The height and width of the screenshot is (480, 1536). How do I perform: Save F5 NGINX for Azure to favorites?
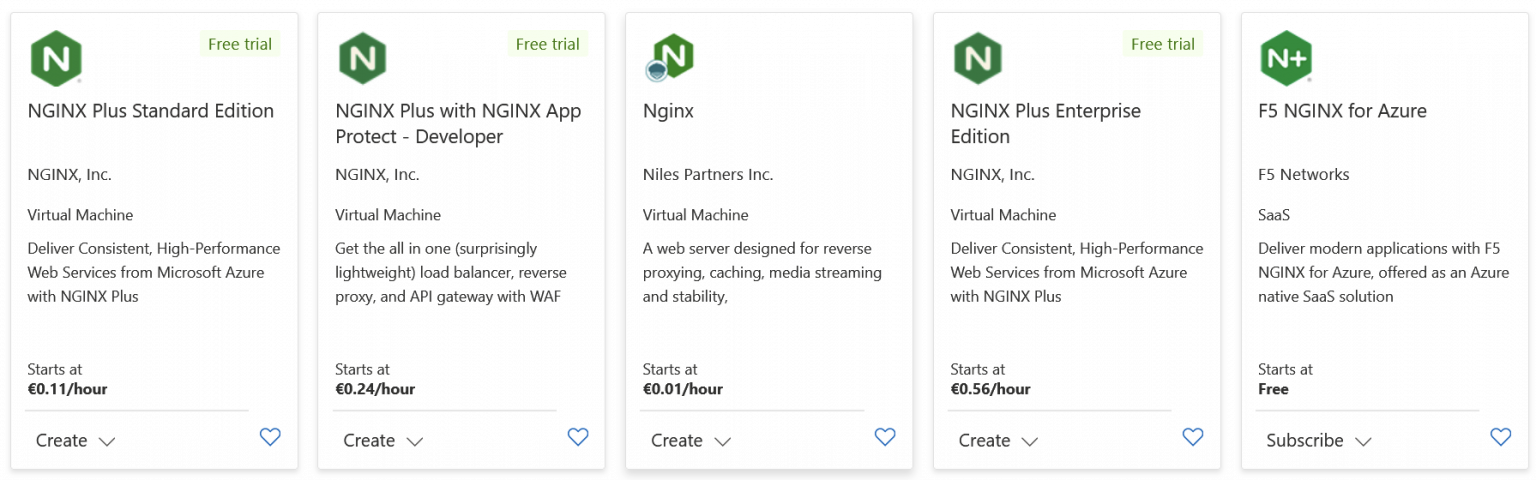click(x=1501, y=437)
